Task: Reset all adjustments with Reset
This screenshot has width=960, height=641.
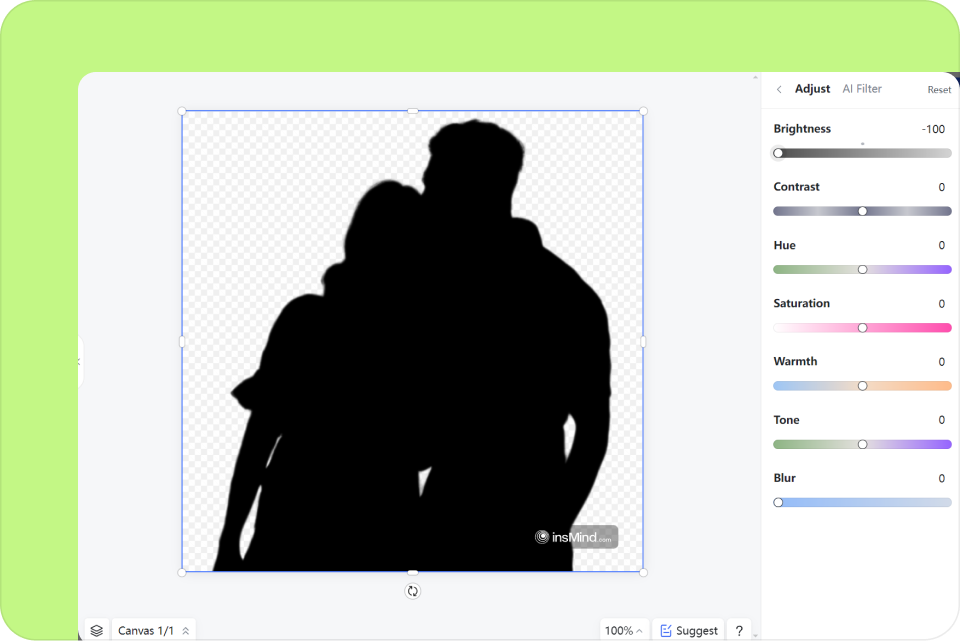Action: (939, 90)
